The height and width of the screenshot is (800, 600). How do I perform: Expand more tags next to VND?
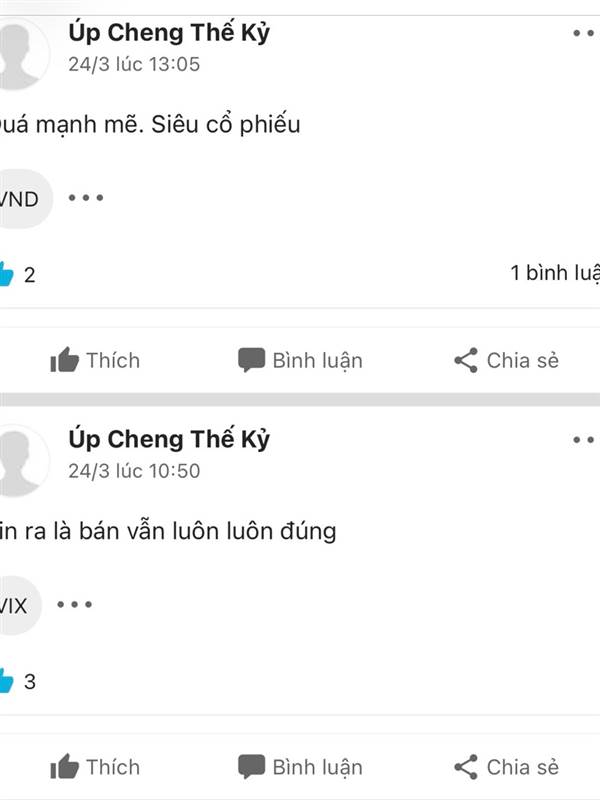86,198
